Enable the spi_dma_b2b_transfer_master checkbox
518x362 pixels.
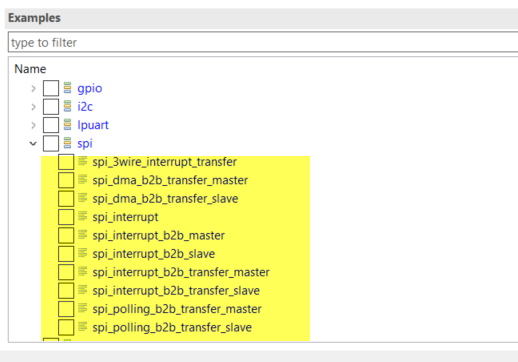pyautogui.click(x=66, y=180)
